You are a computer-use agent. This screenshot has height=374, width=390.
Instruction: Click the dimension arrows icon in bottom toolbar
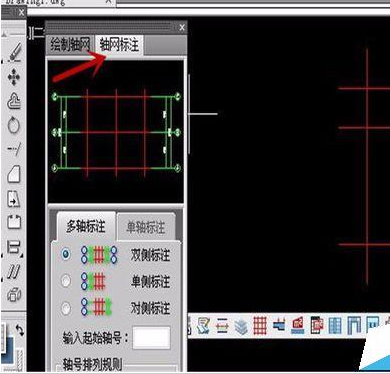(222, 326)
